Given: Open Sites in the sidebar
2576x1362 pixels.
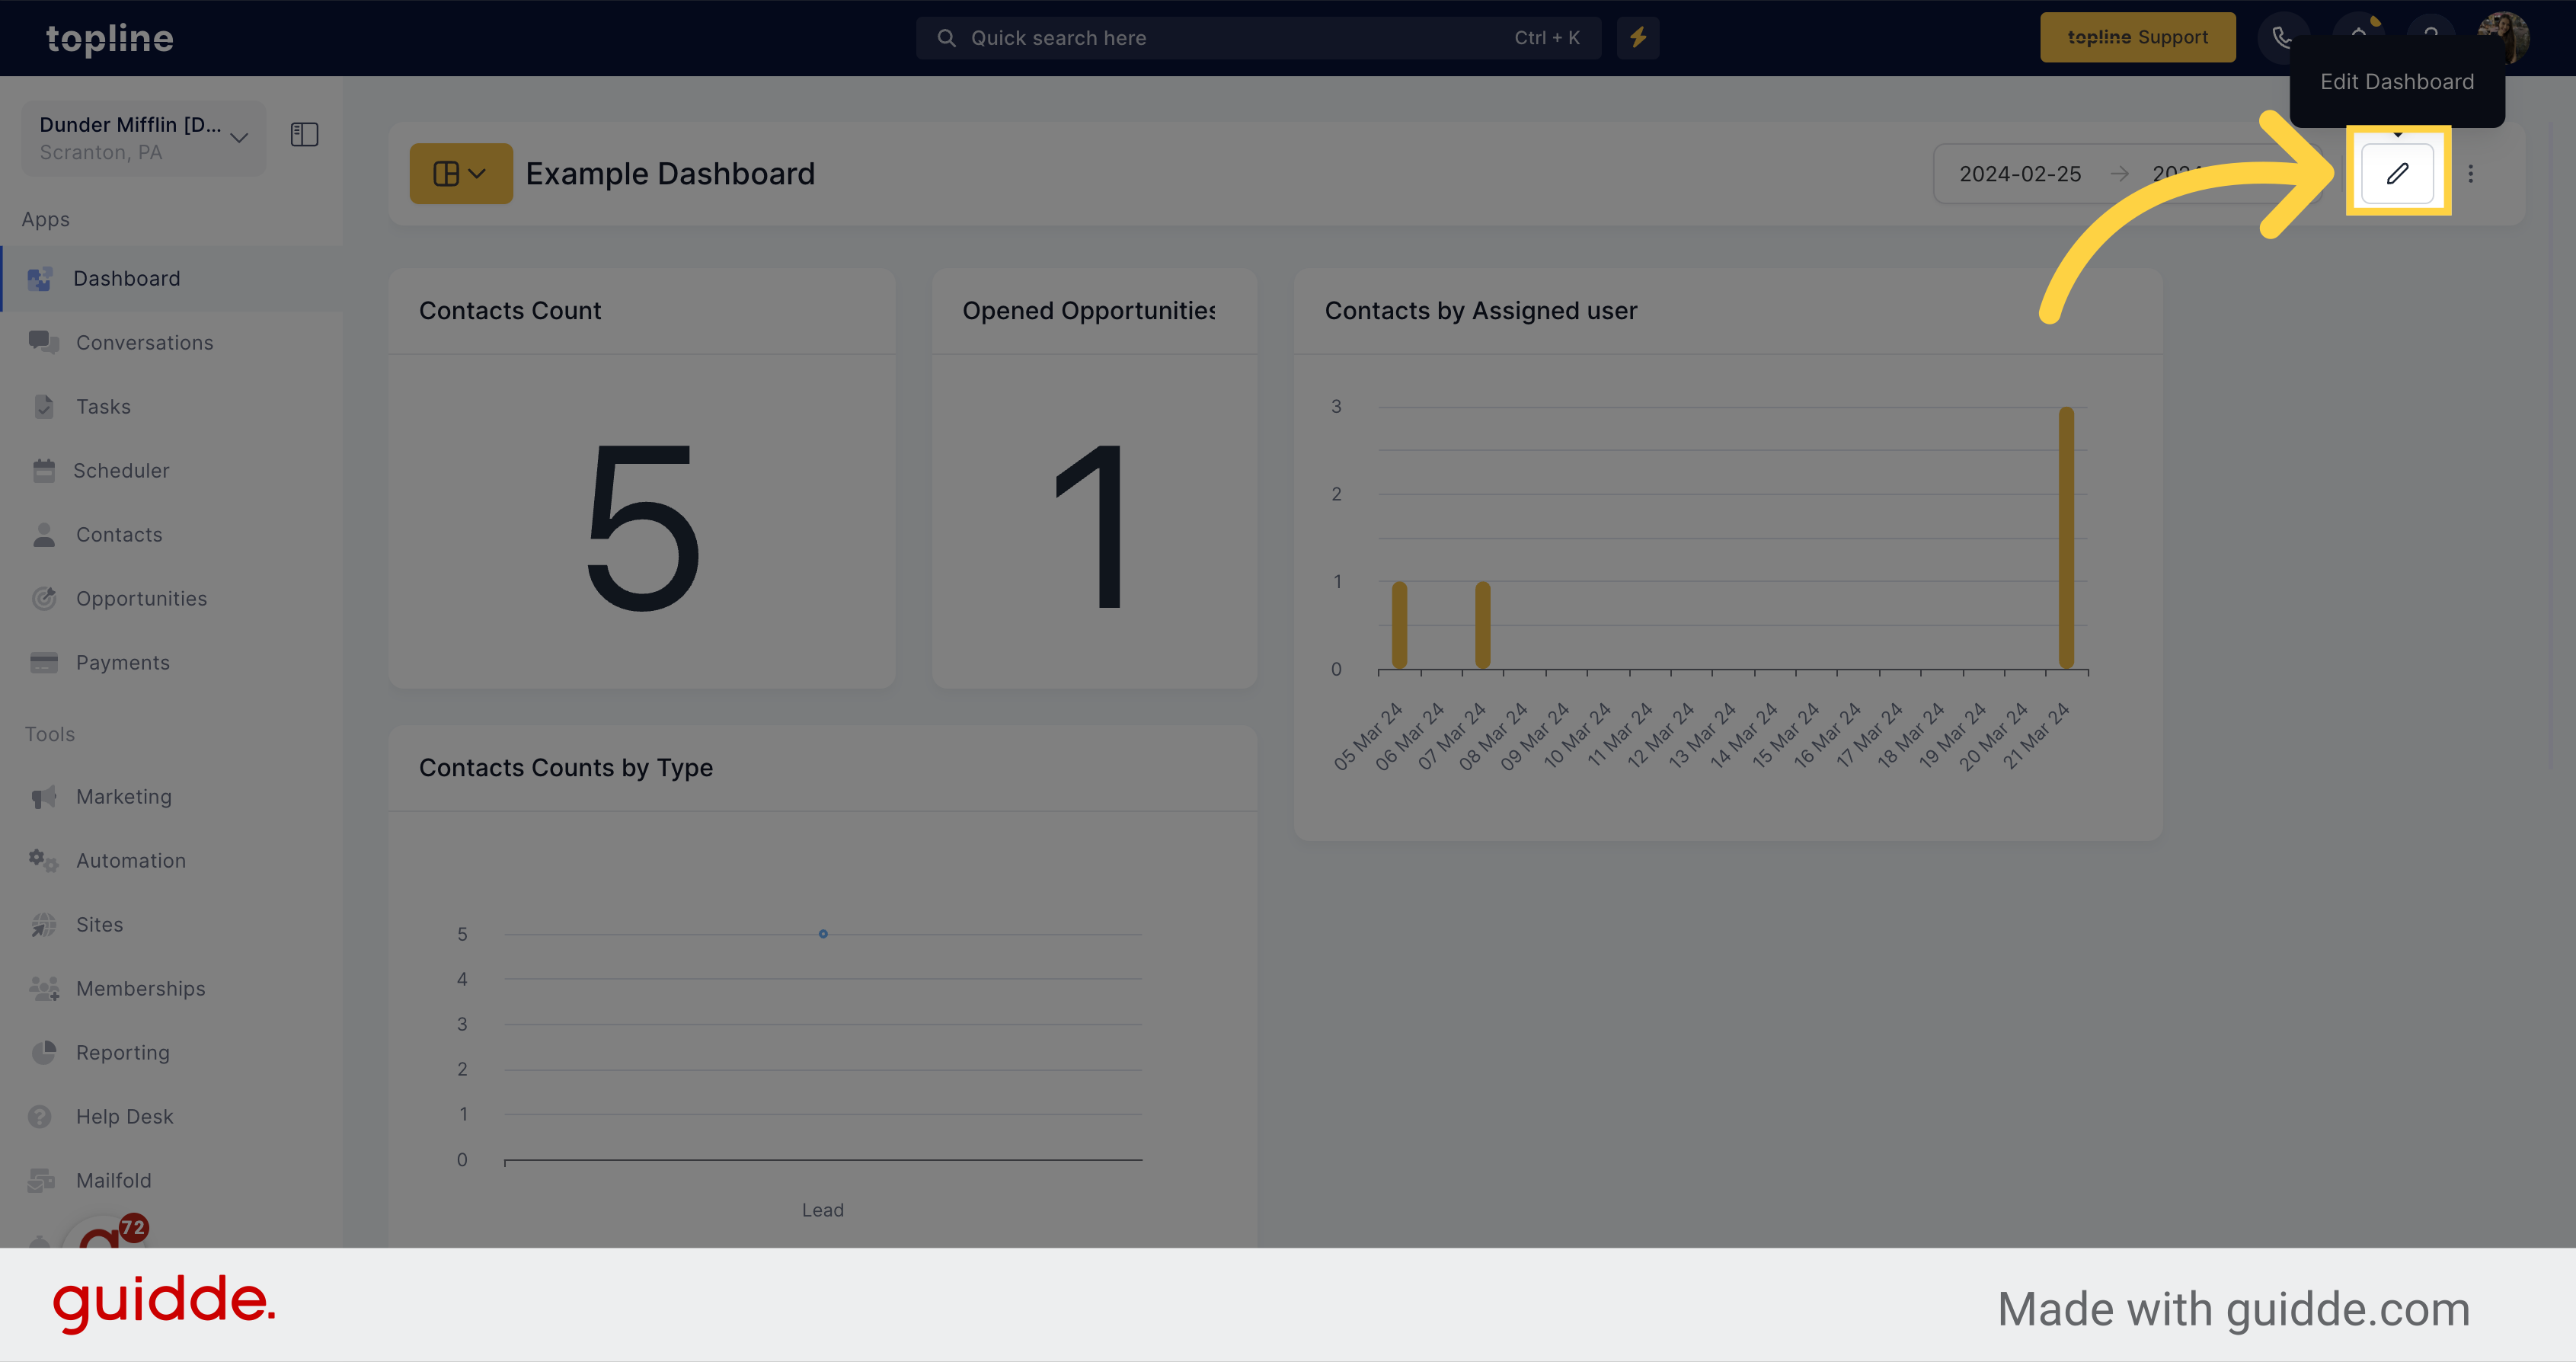Looking at the screenshot, I should coord(172,924).
